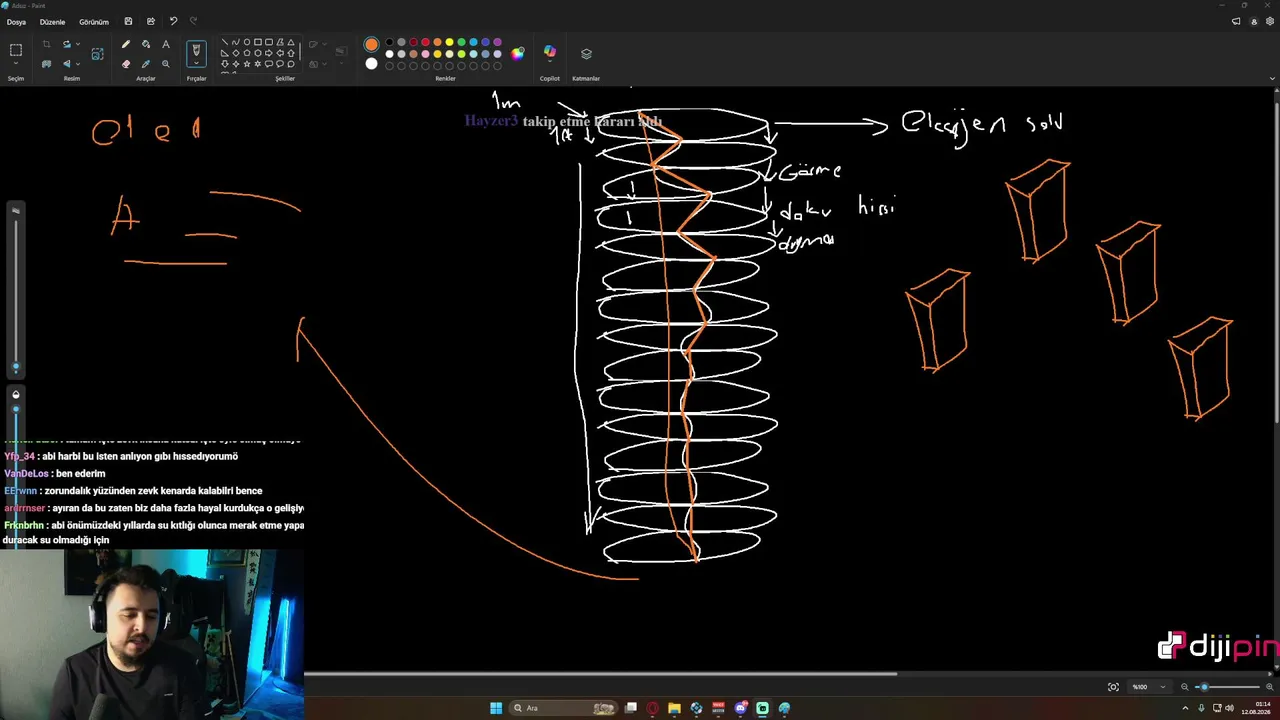
Task: Select the Magnifier tool
Action: click(x=166, y=63)
